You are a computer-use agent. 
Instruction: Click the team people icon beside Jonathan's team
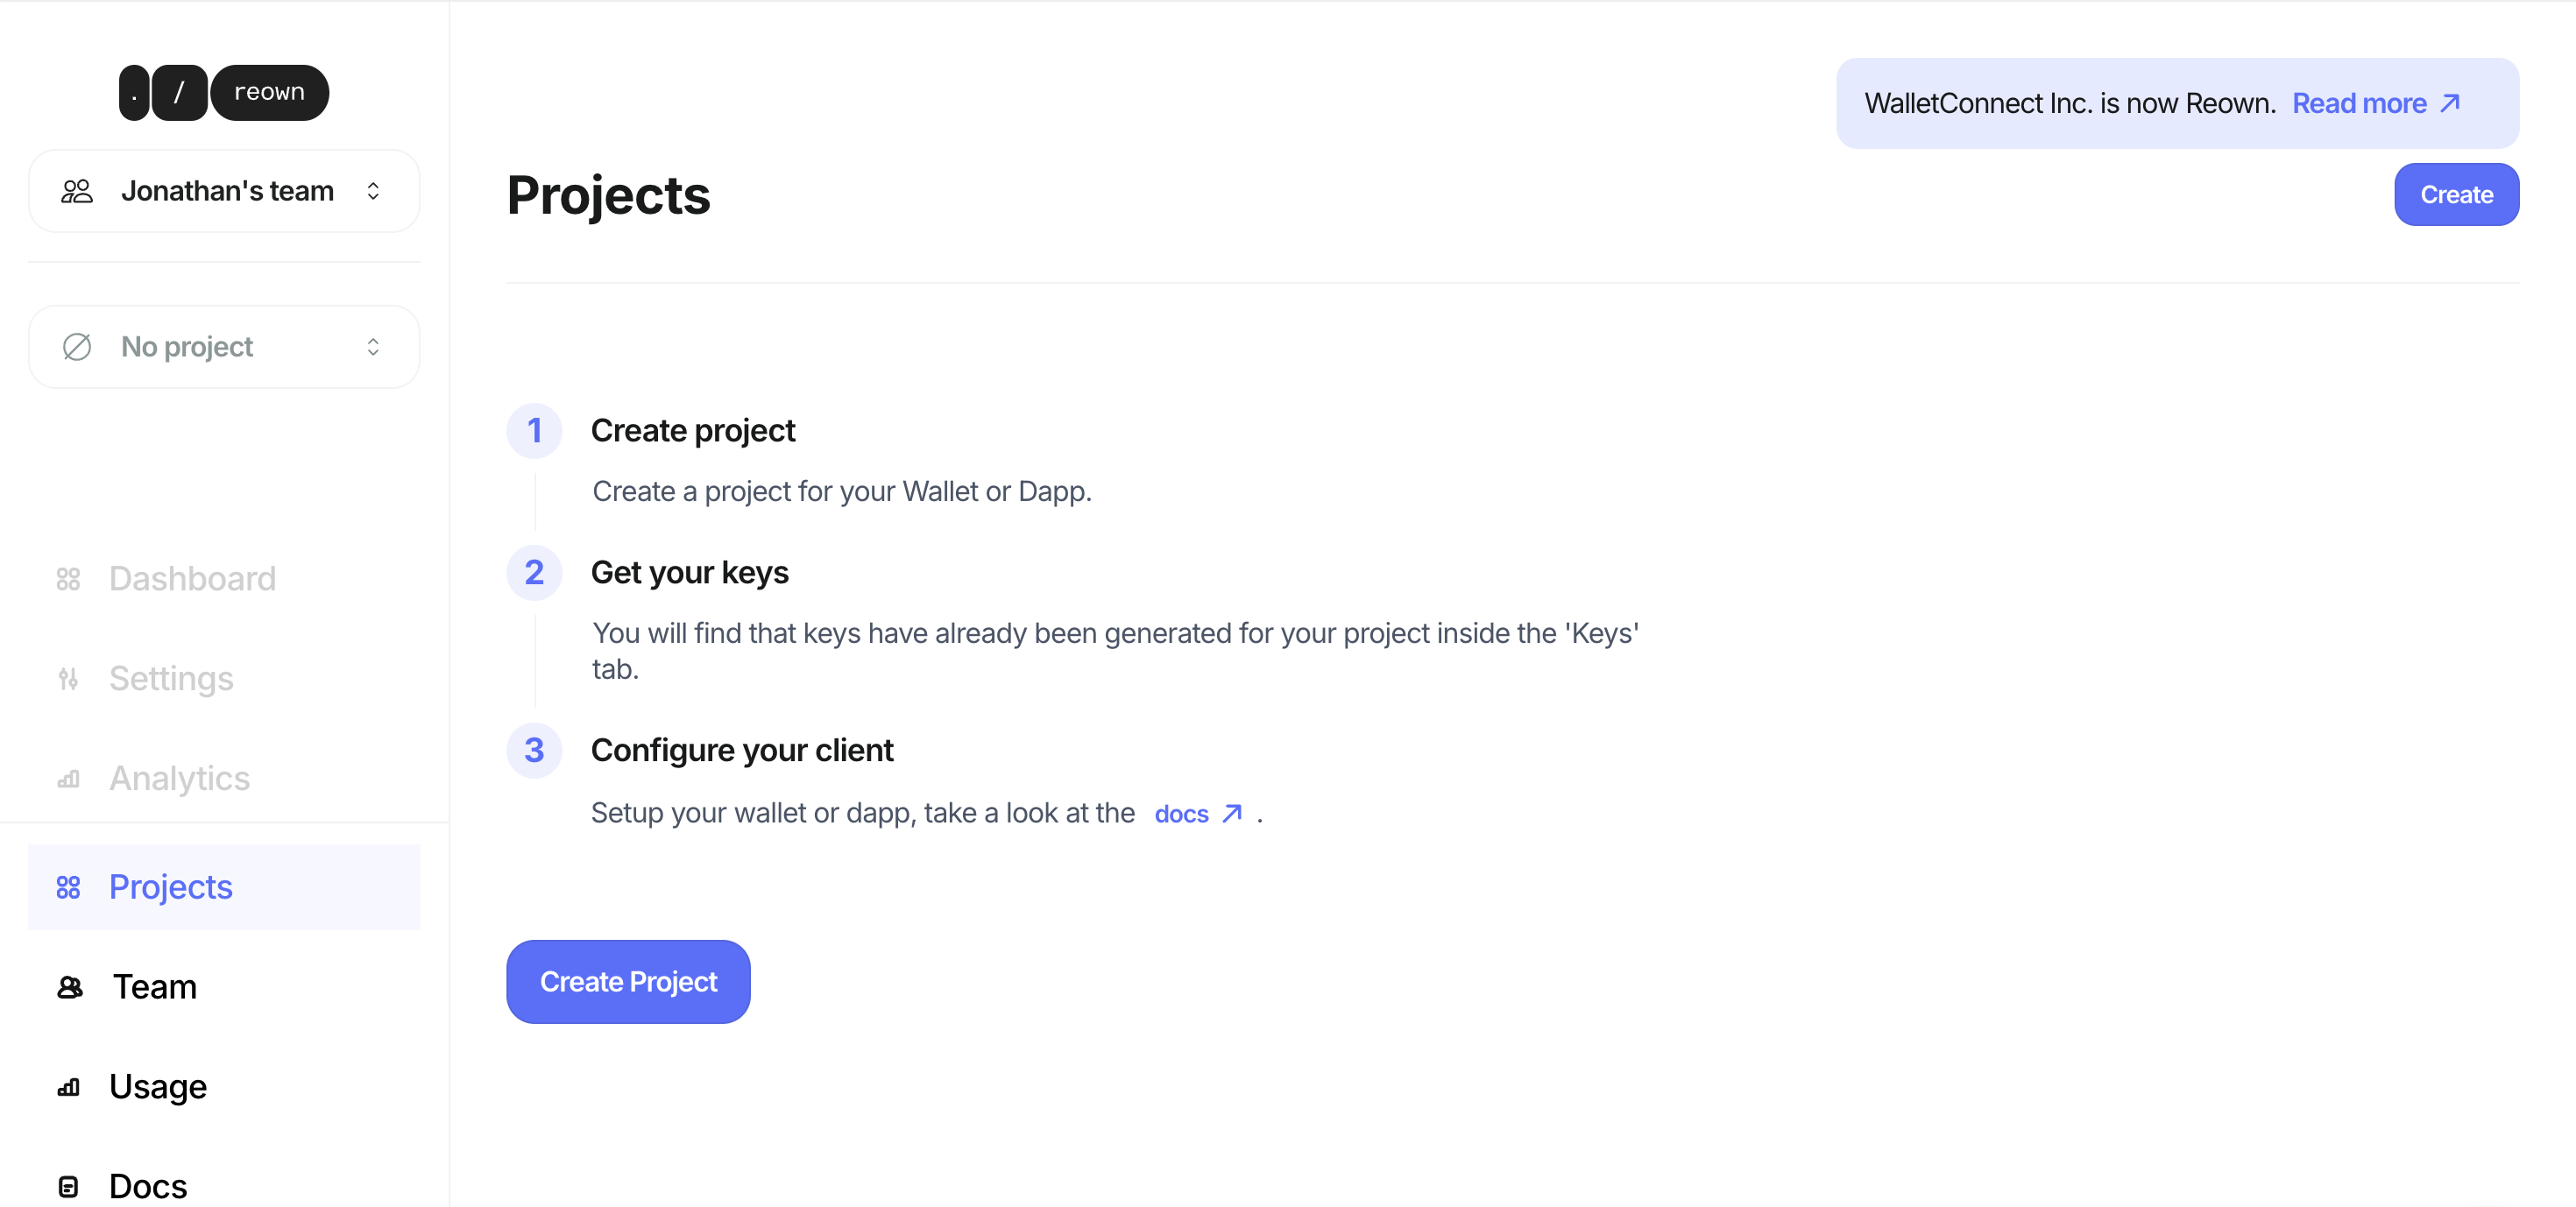click(77, 191)
